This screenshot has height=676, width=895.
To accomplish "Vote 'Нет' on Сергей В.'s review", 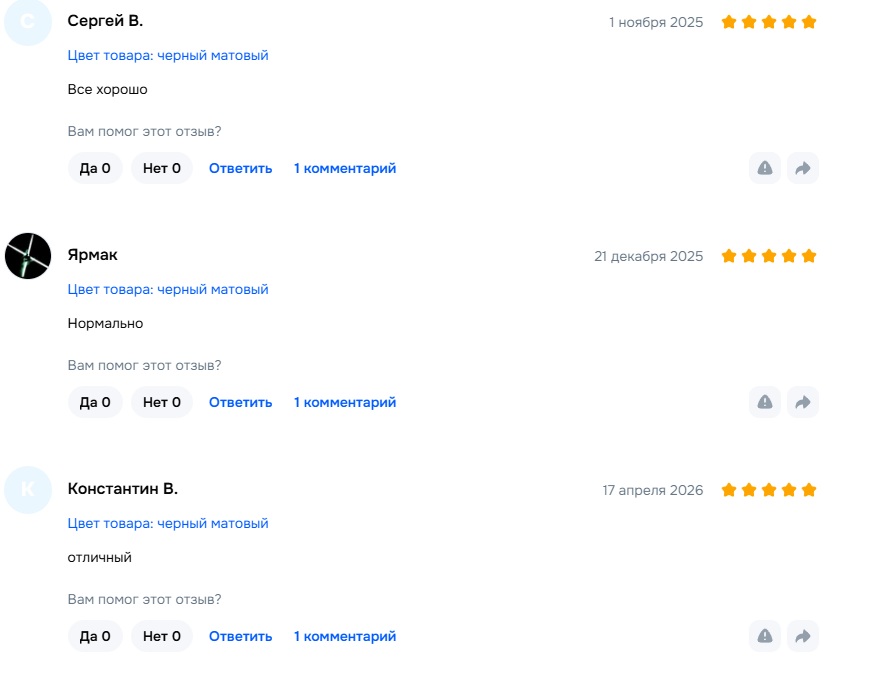I will (162, 168).
